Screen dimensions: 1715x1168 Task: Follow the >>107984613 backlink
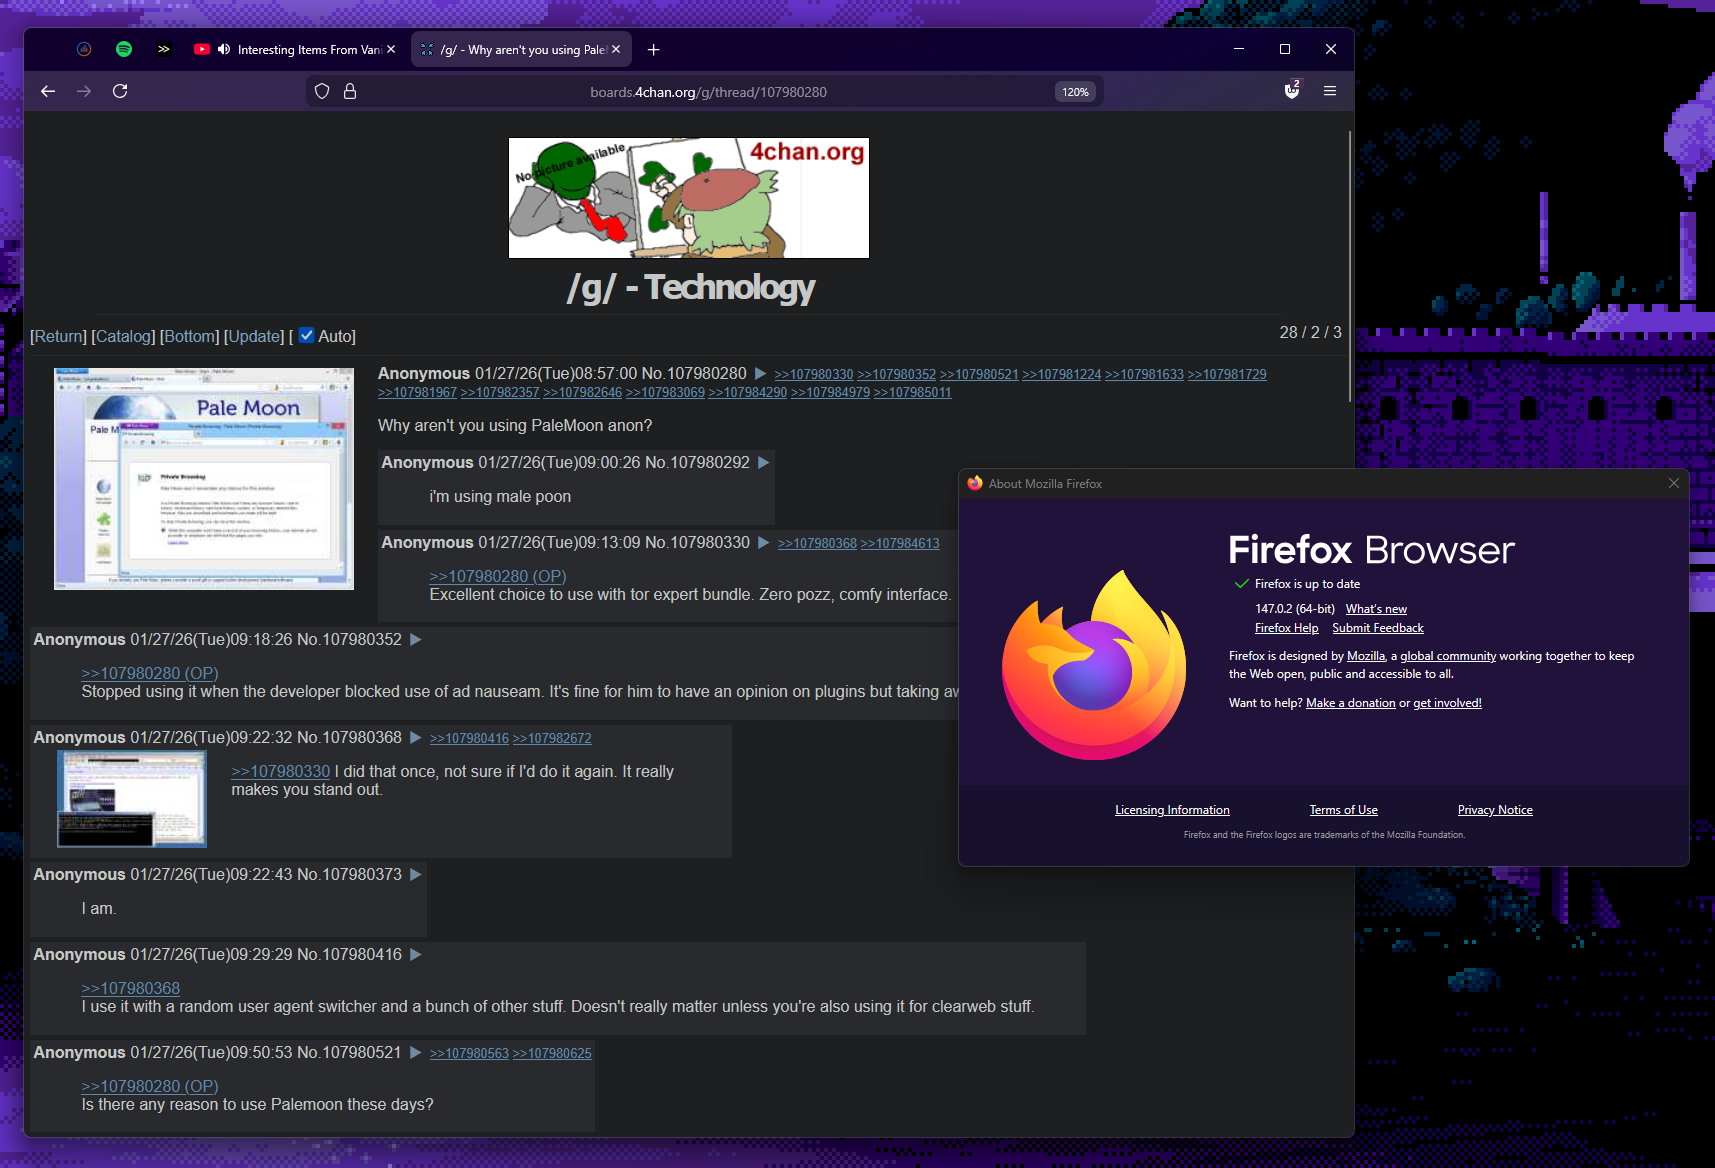[x=900, y=544]
